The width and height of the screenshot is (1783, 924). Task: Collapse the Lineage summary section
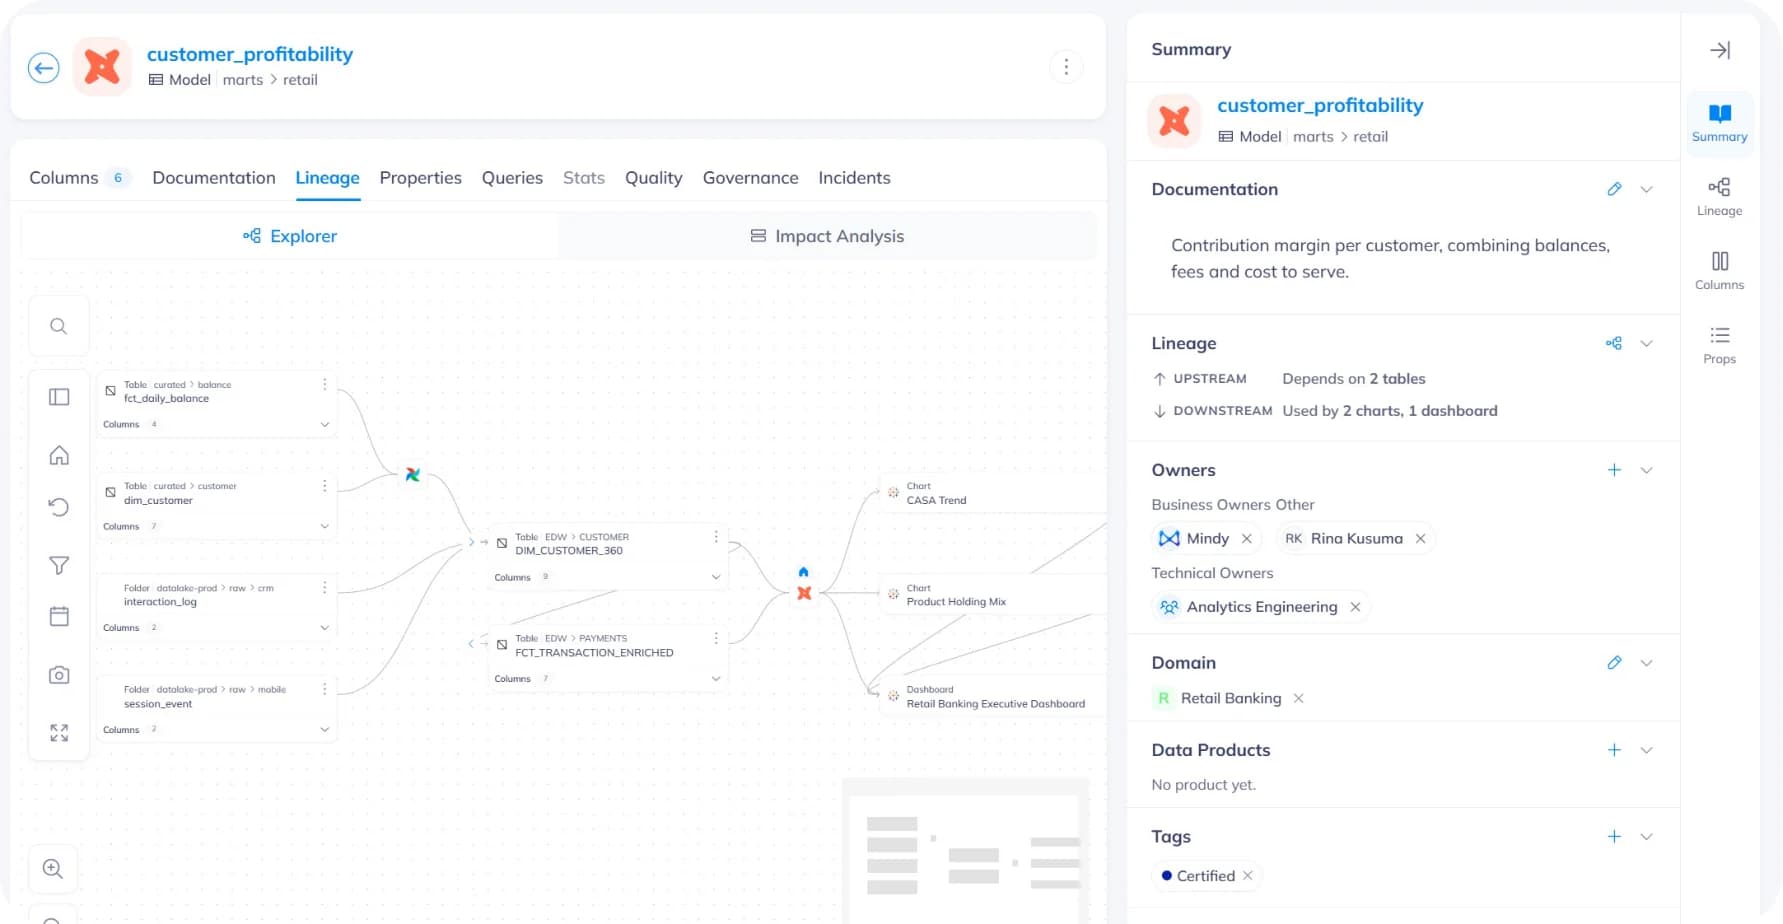click(x=1646, y=343)
